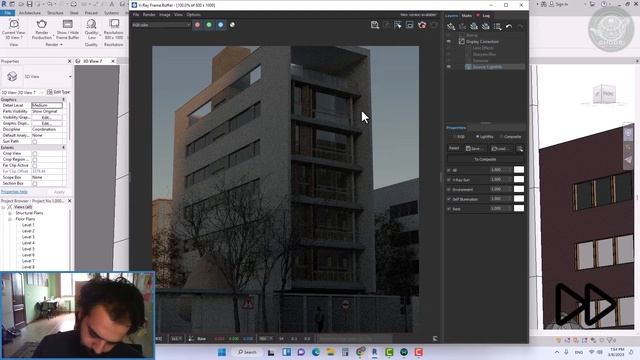
Task: Click the To Composite button
Action: 485,160
